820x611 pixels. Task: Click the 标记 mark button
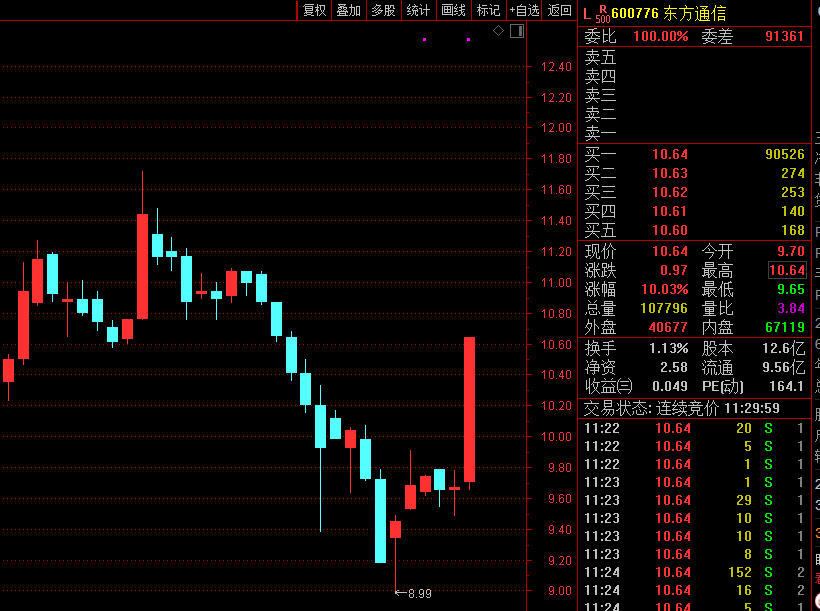[488, 10]
